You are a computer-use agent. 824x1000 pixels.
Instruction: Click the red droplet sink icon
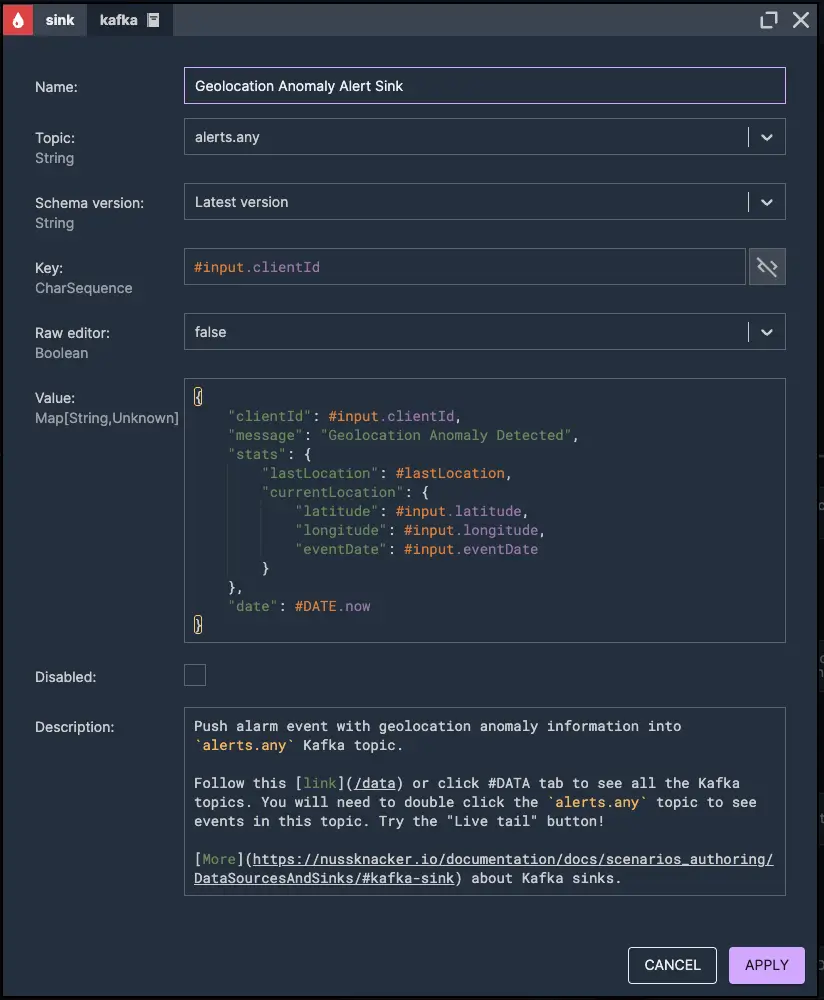(x=18, y=20)
